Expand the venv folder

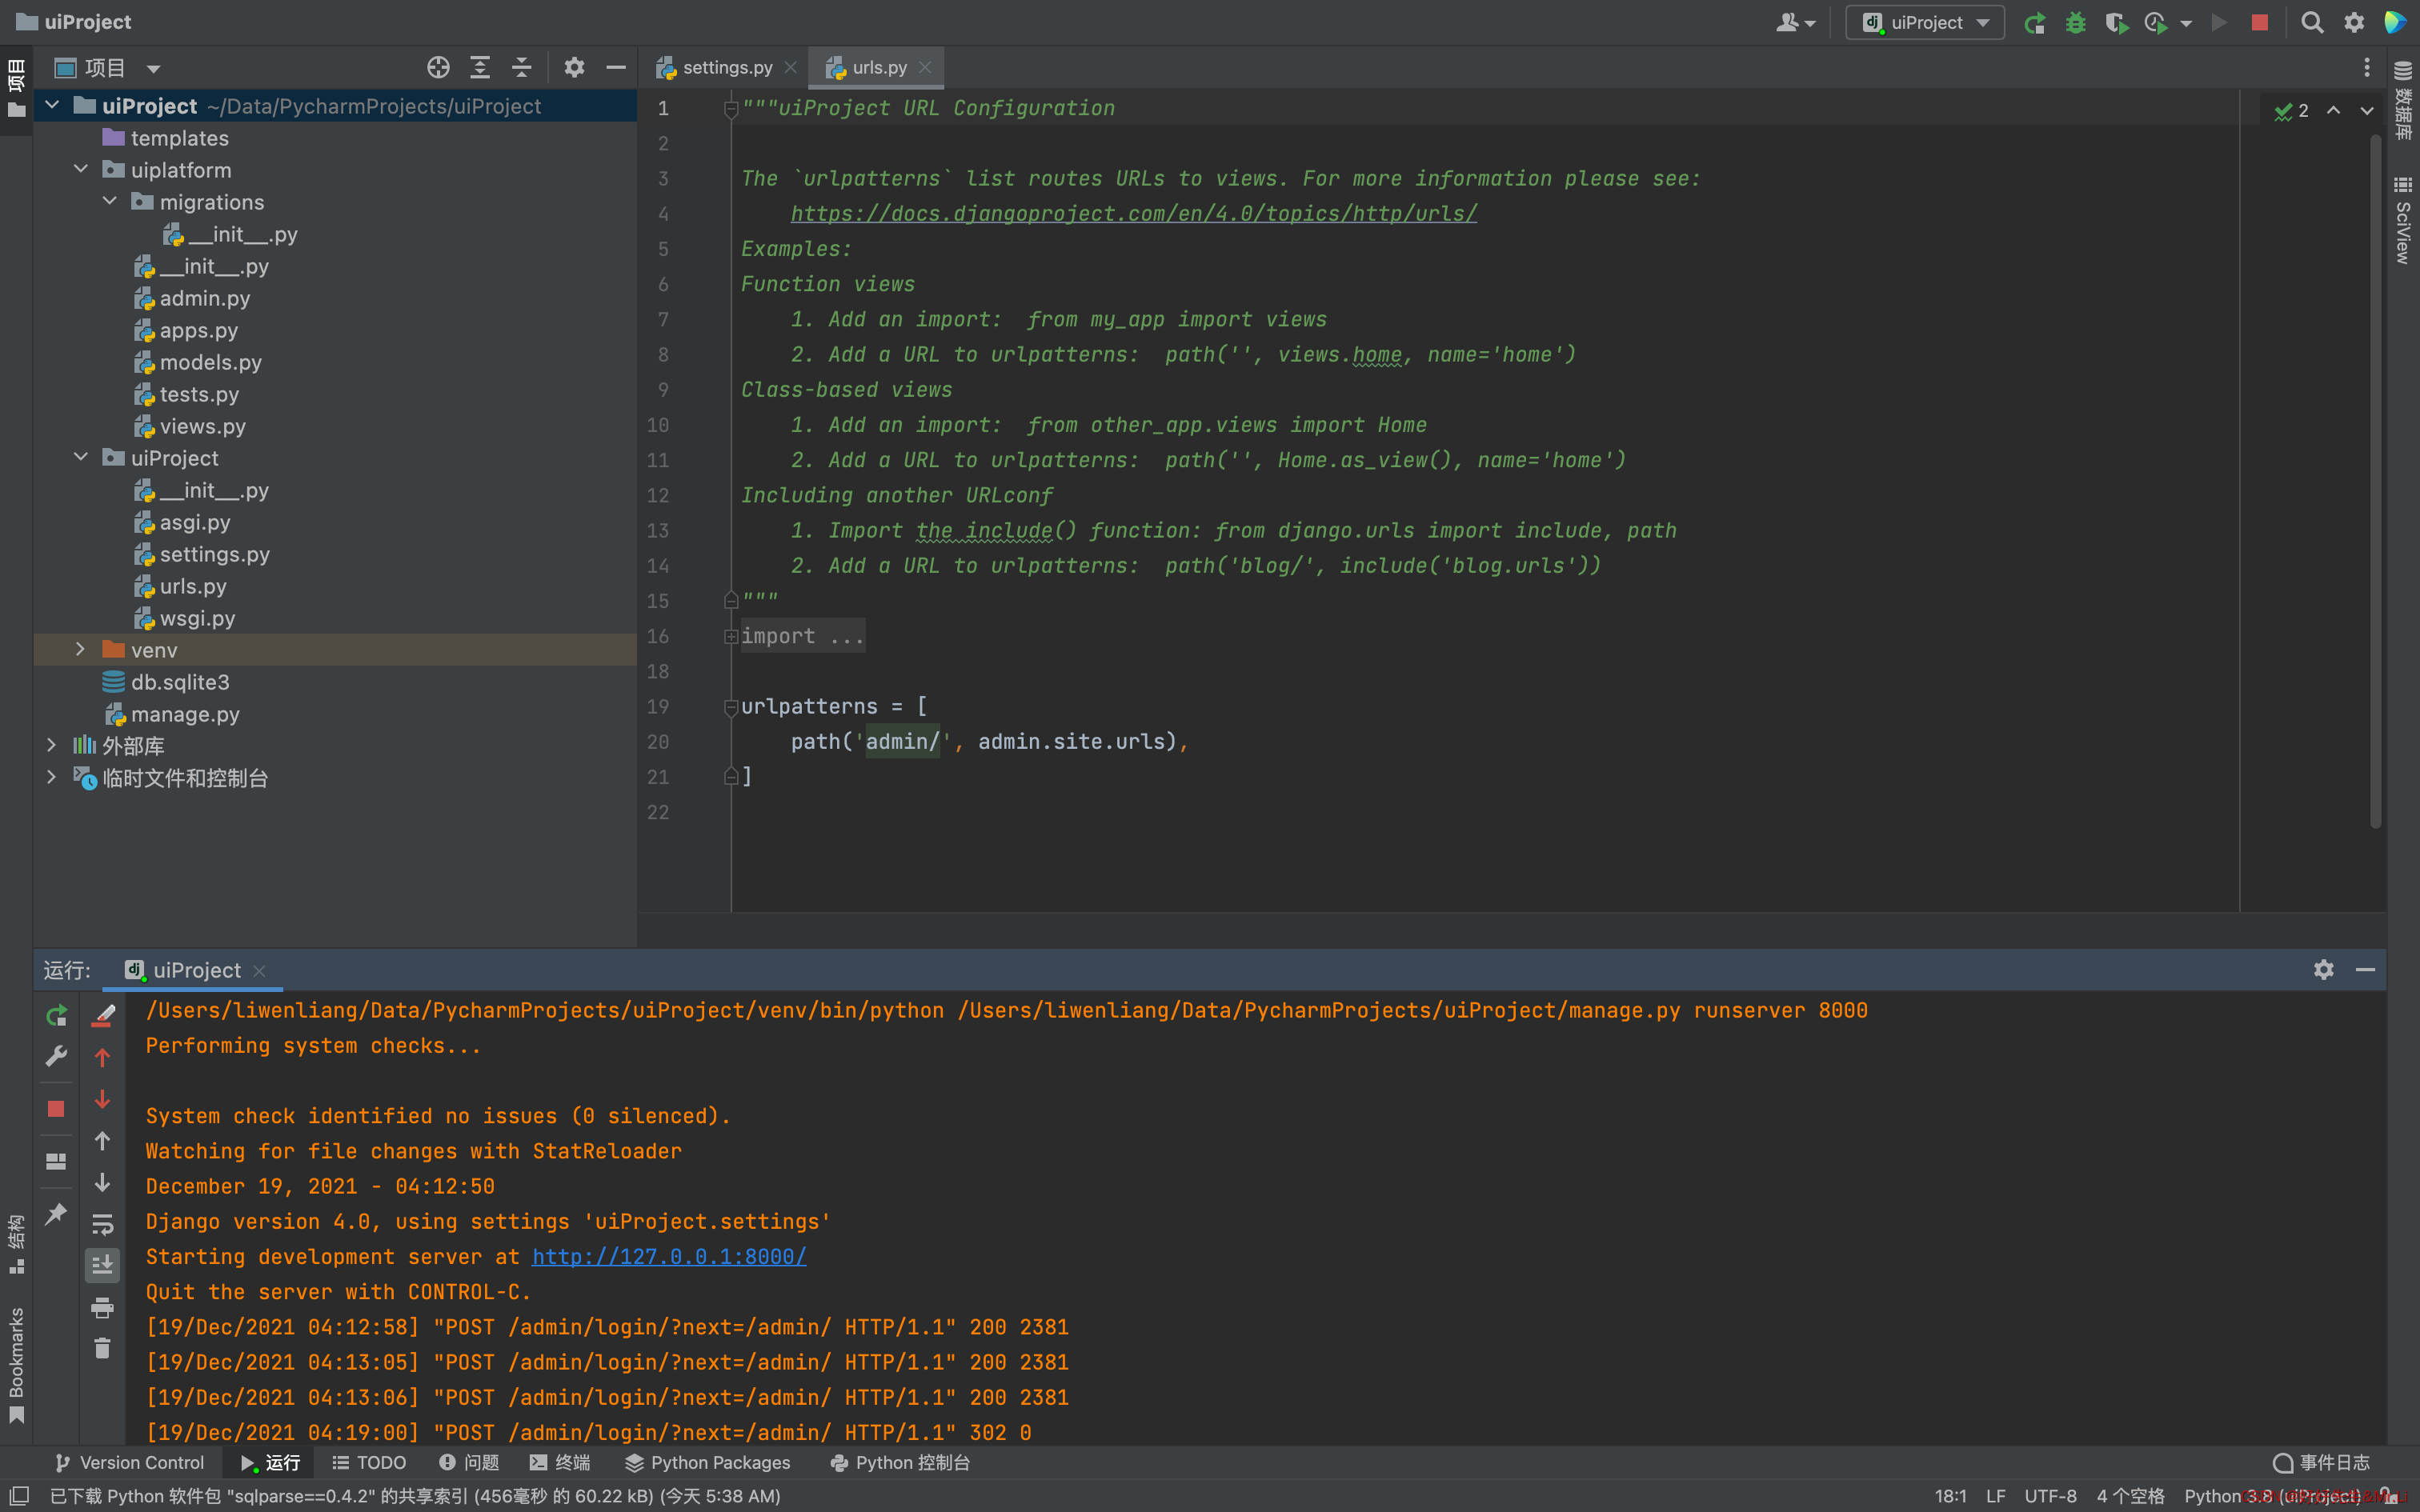pyautogui.click(x=81, y=649)
